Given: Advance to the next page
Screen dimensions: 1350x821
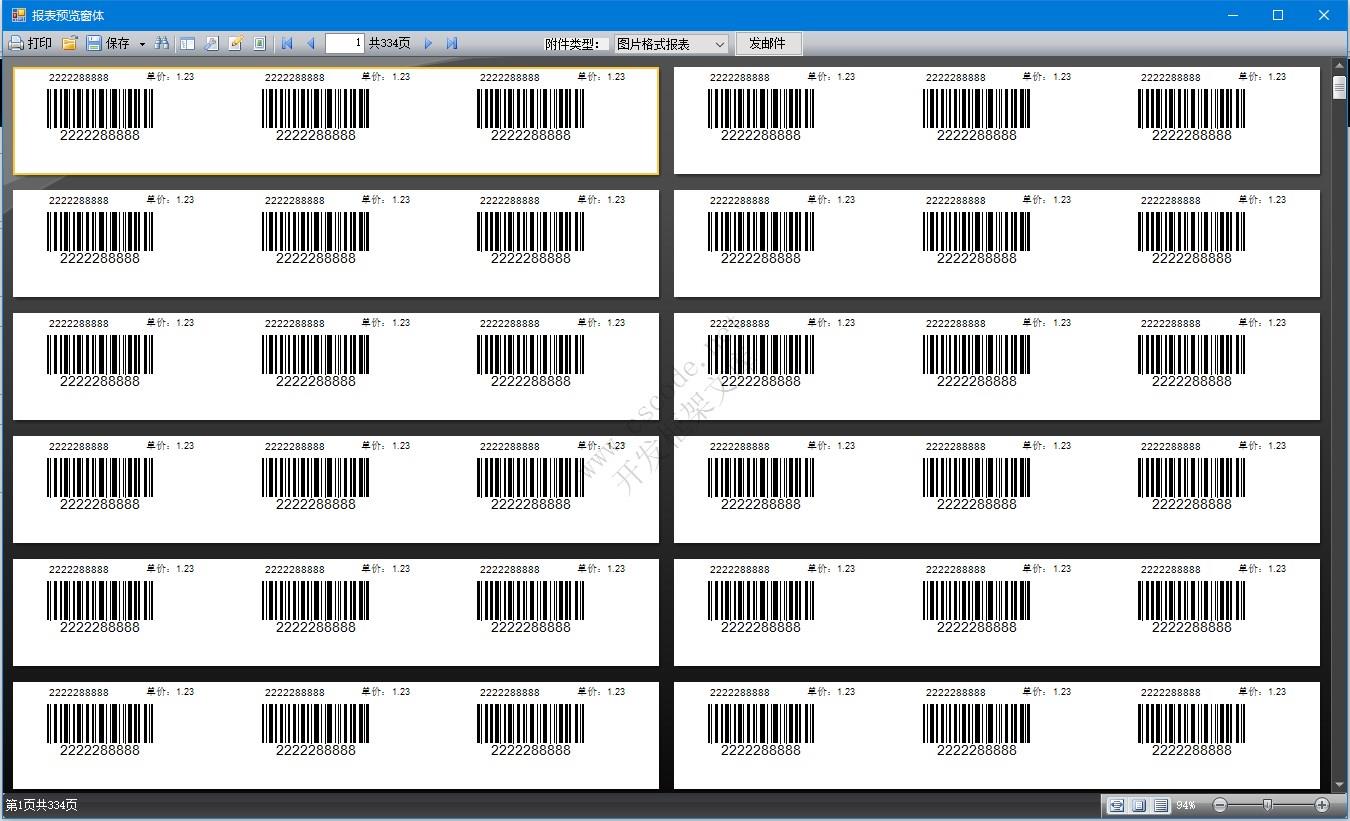Looking at the screenshot, I should coord(428,44).
